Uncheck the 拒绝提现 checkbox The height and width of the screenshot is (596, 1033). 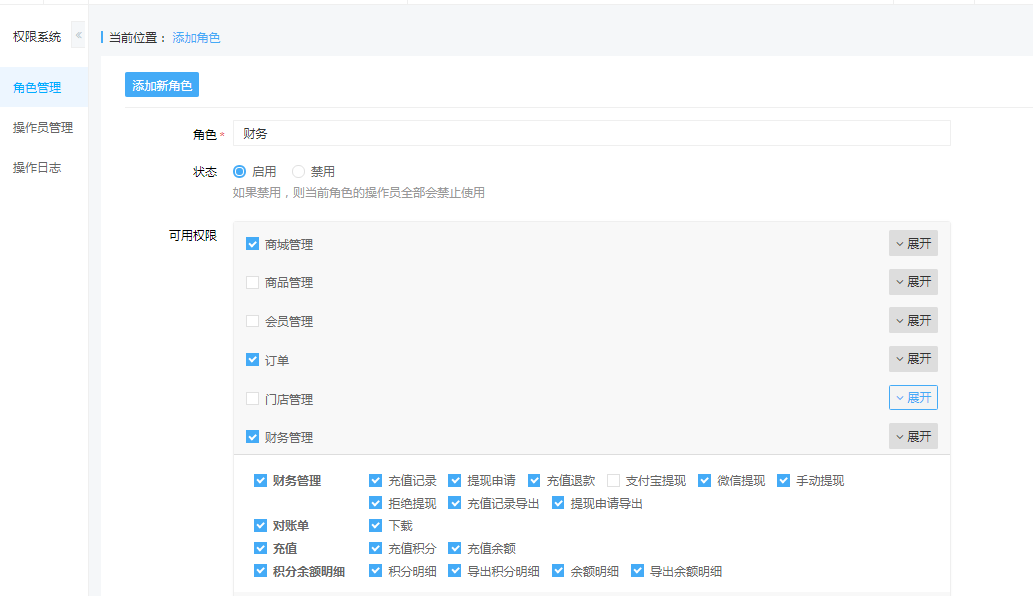(x=376, y=503)
